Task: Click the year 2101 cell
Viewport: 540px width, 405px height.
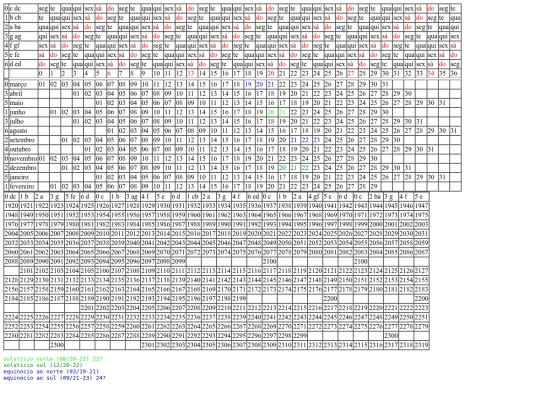Action: [27, 271]
